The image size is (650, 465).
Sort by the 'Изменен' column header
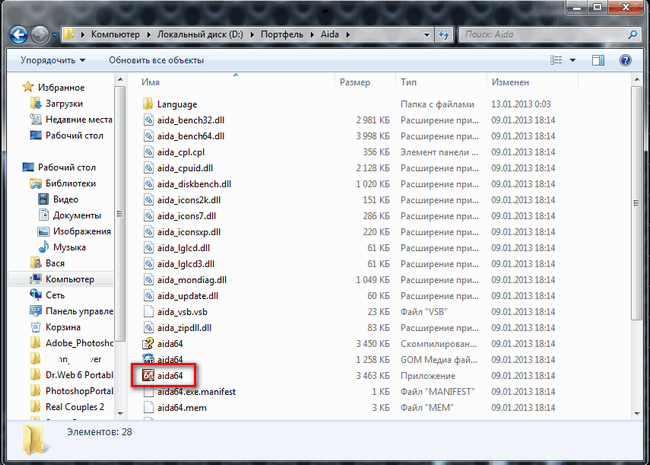coord(510,82)
